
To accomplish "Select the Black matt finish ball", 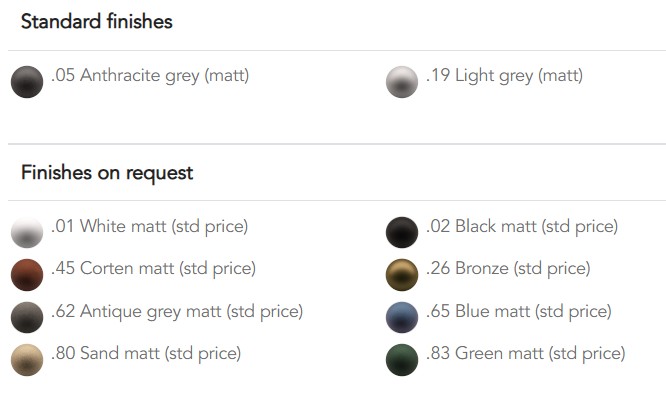I will 402,232.
